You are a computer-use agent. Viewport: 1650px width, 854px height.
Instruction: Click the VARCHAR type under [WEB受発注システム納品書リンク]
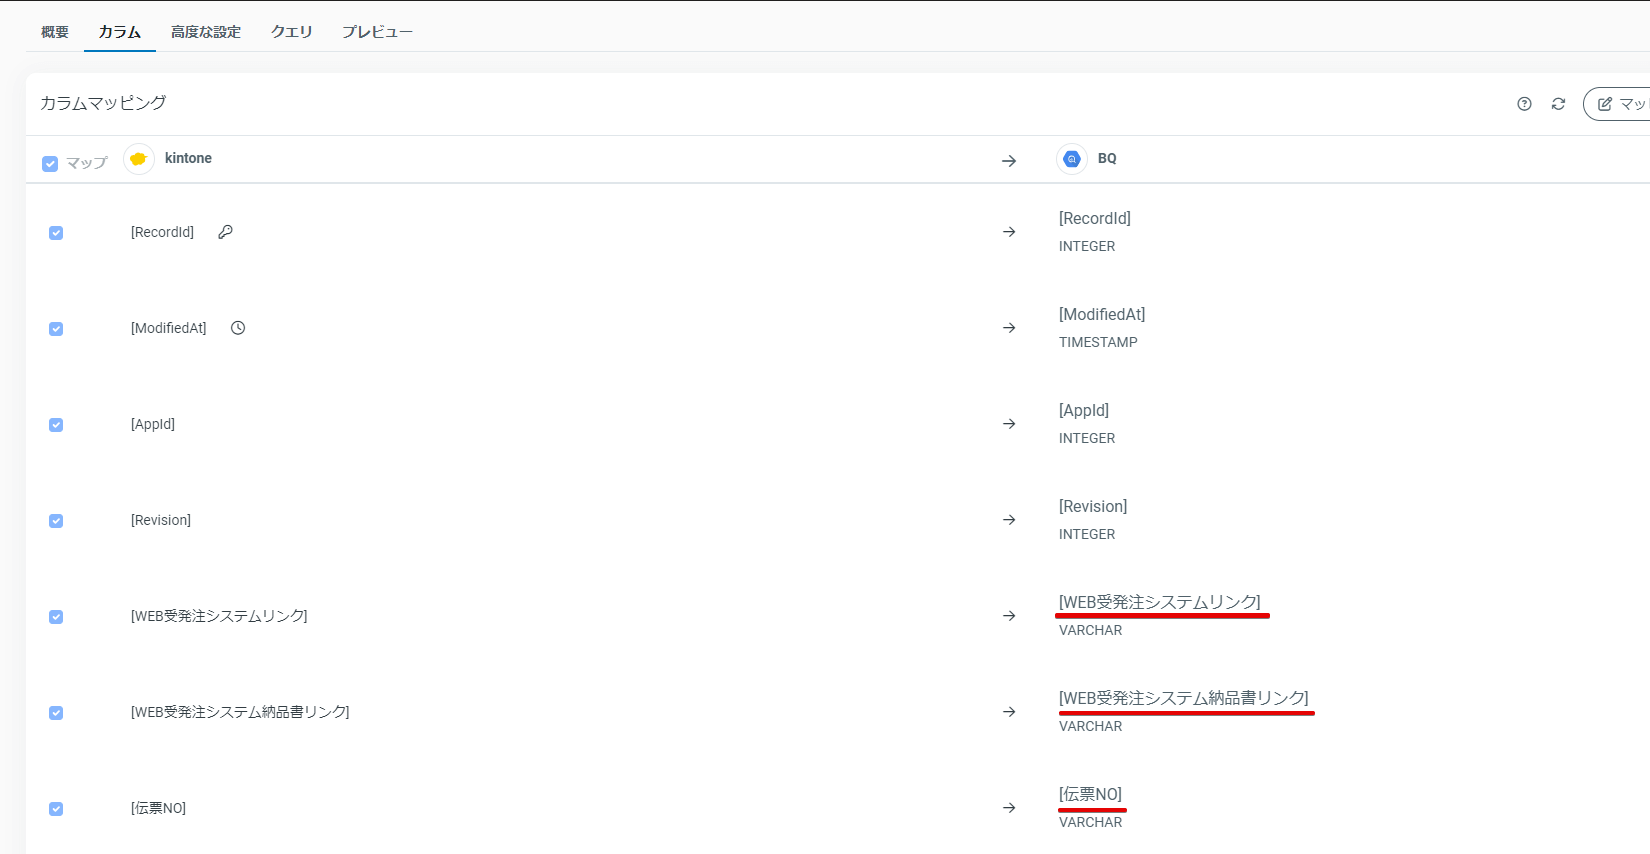[1091, 726]
